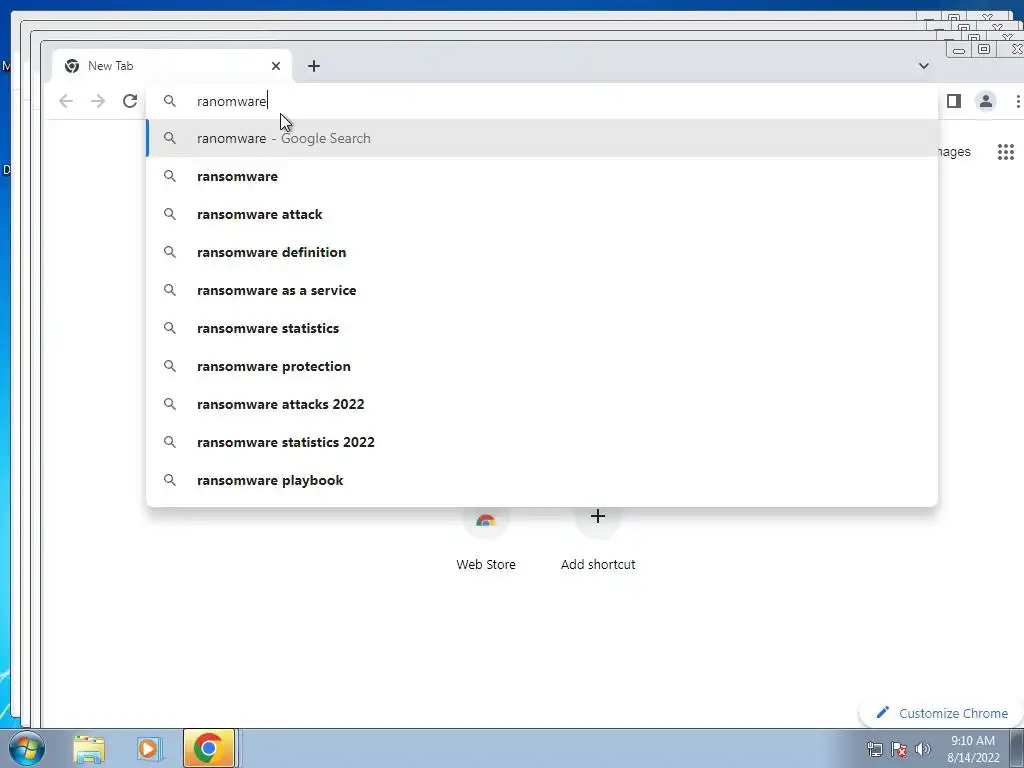Open the Web Store shortcut
This screenshot has height=768, width=1024.
pos(486,542)
